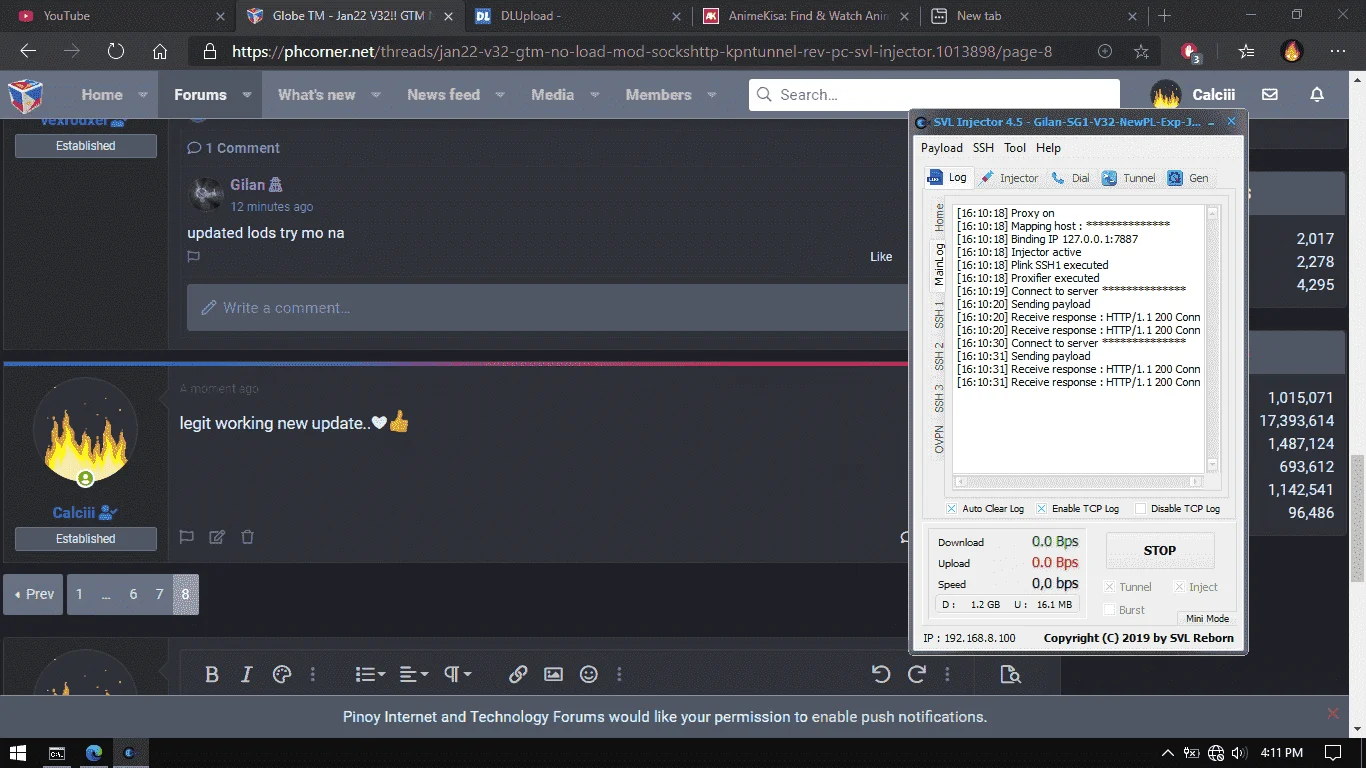The height and width of the screenshot is (768, 1366).
Task: Go to the Prev page of the thread
Action: (34, 594)
